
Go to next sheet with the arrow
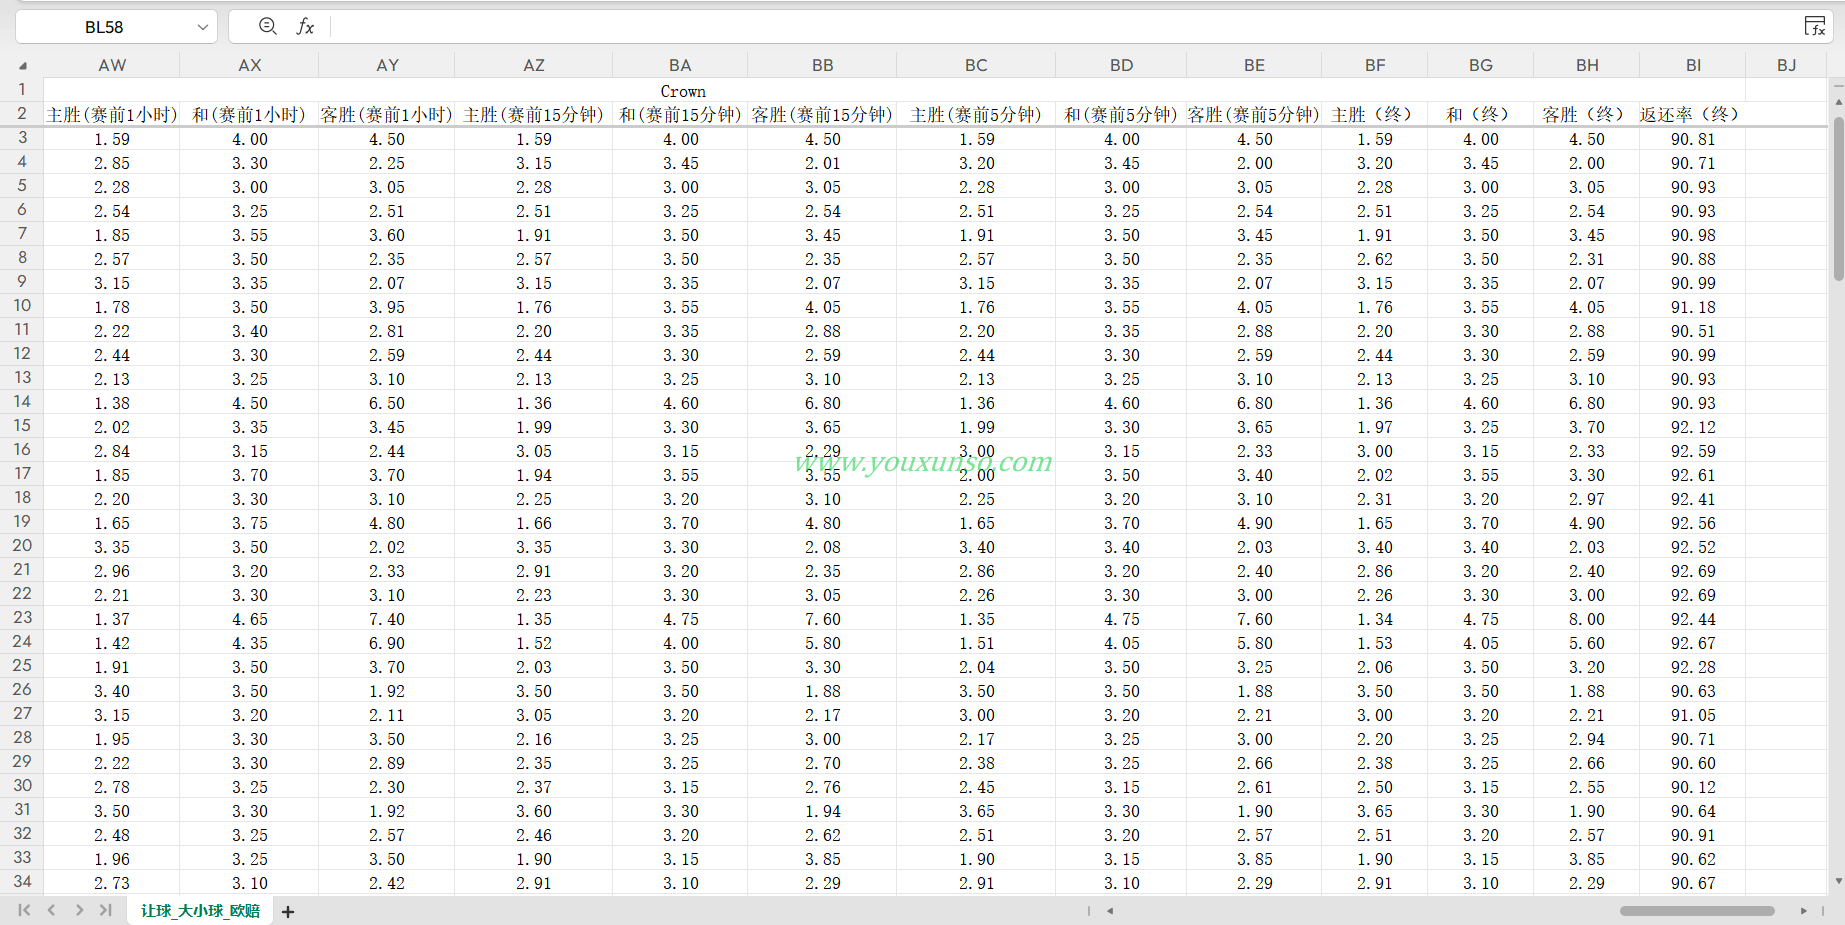pyautogui.click(x=79, y=910)
